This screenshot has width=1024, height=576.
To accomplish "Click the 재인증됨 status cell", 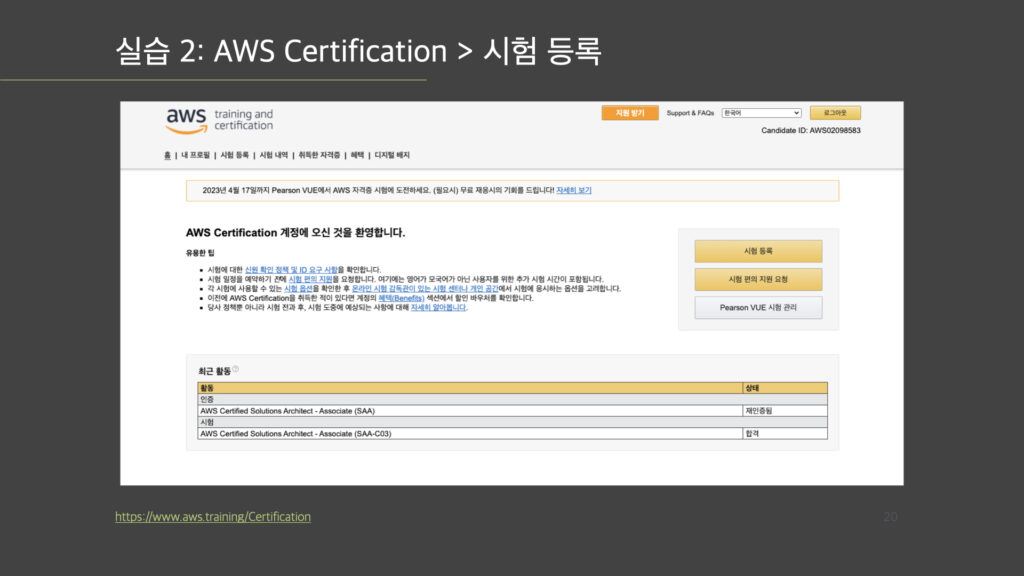I will (785, 411).
